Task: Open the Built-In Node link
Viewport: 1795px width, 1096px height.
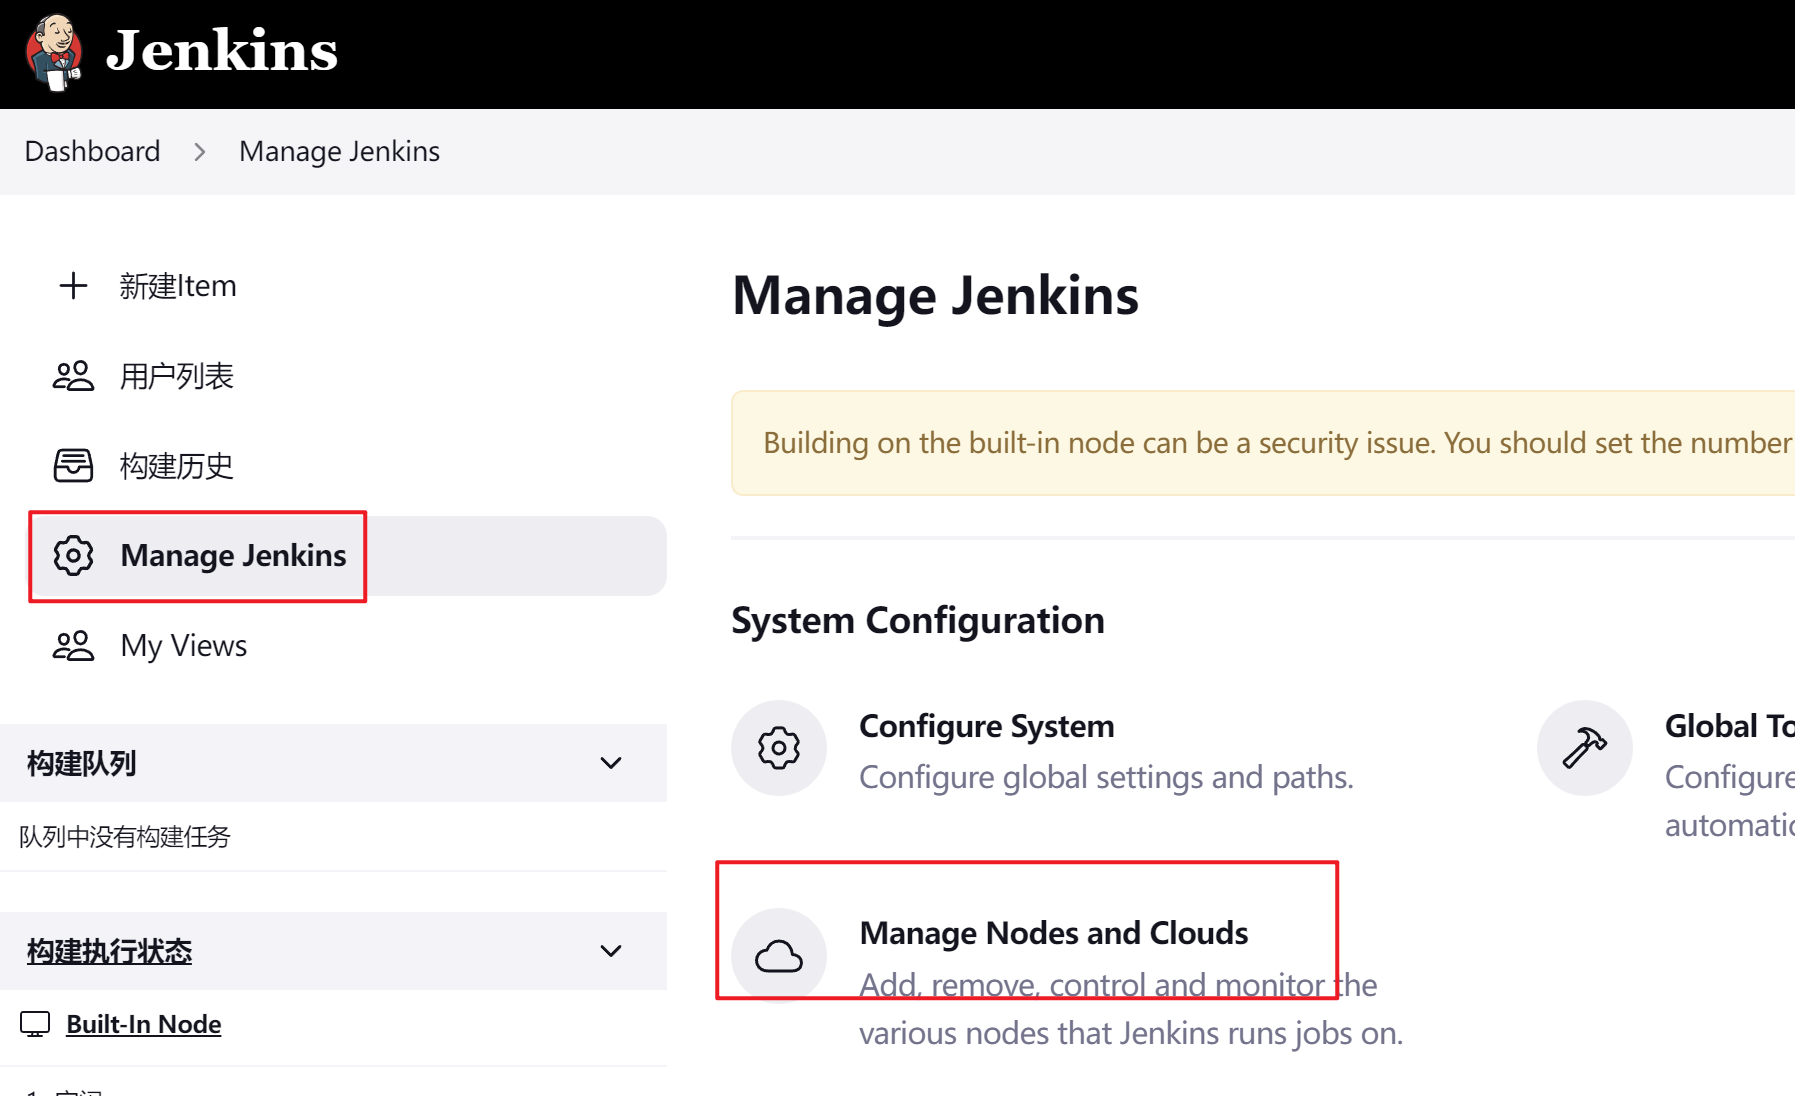Action: (x=144, y=1024)
